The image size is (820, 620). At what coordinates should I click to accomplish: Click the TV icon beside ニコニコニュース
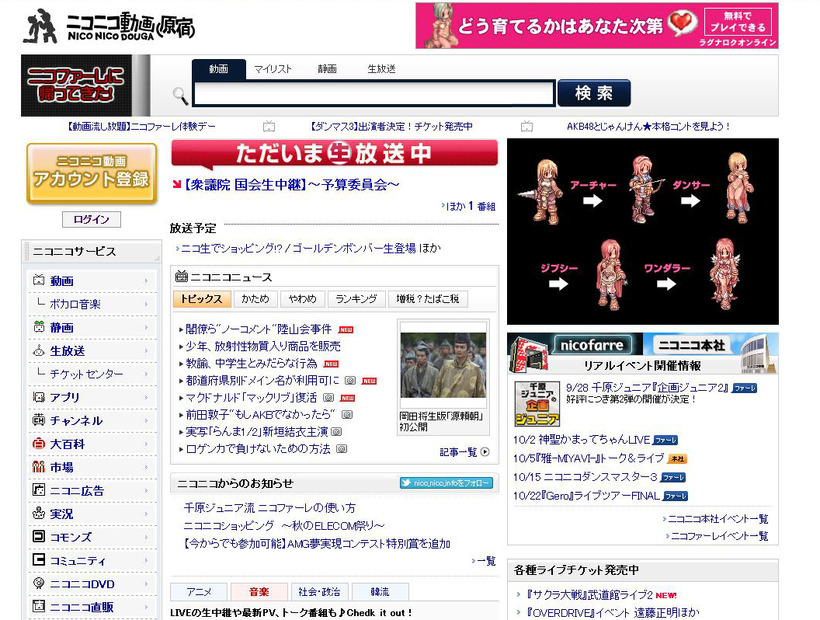pos(181,276)
